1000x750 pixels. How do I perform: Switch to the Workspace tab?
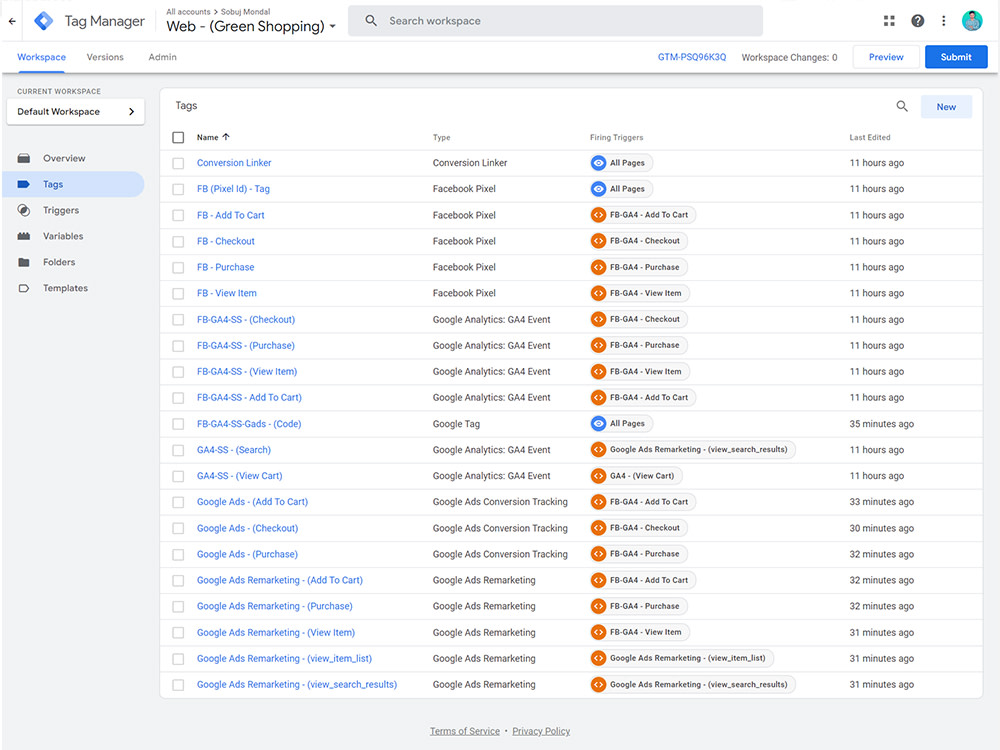tap(41, 57)
